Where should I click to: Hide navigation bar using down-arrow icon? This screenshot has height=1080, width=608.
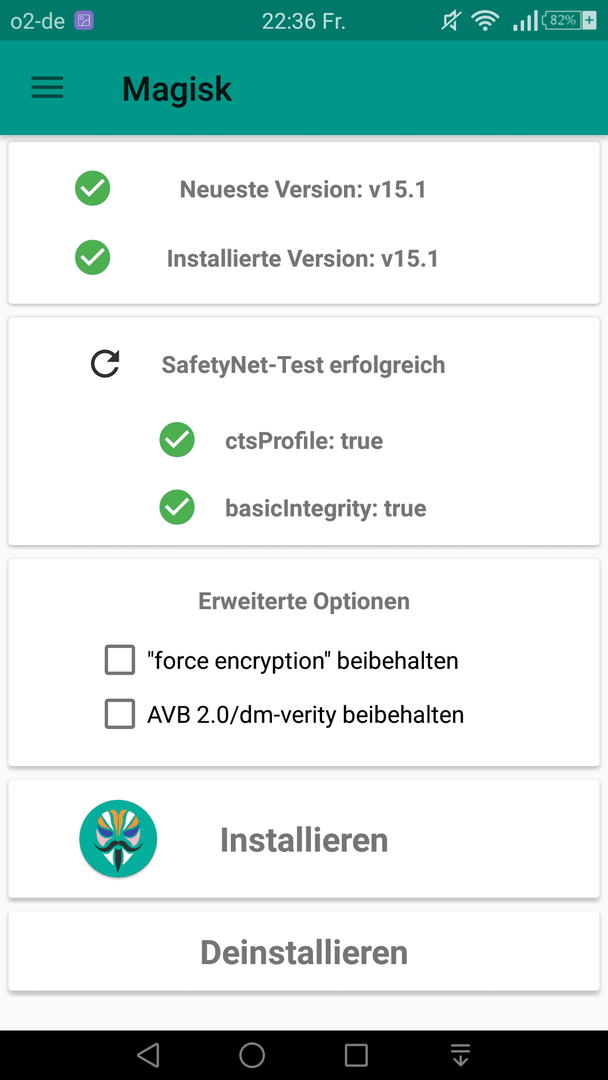click(460, 1055)
